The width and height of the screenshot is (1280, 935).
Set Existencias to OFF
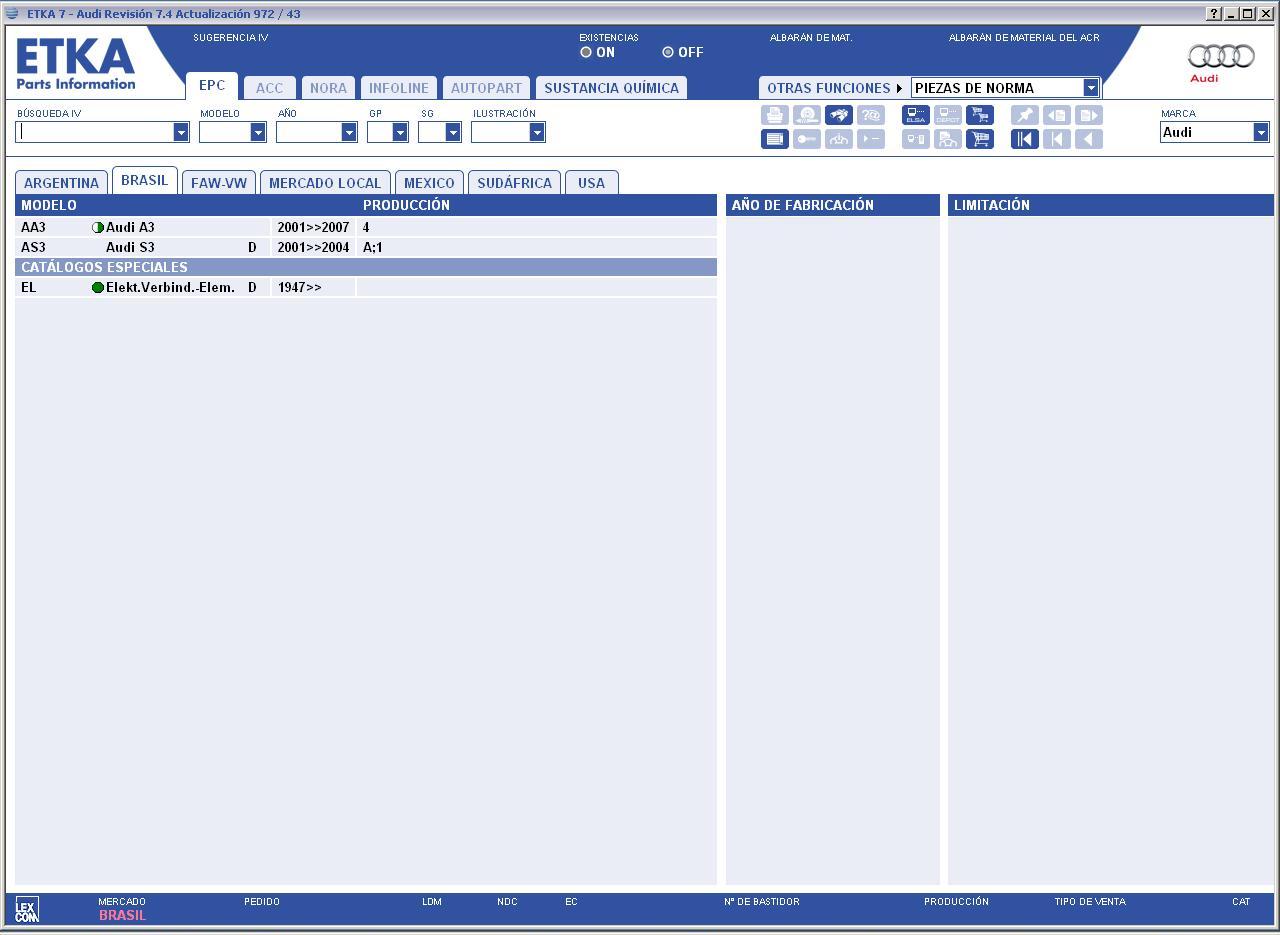click(668, 52)
